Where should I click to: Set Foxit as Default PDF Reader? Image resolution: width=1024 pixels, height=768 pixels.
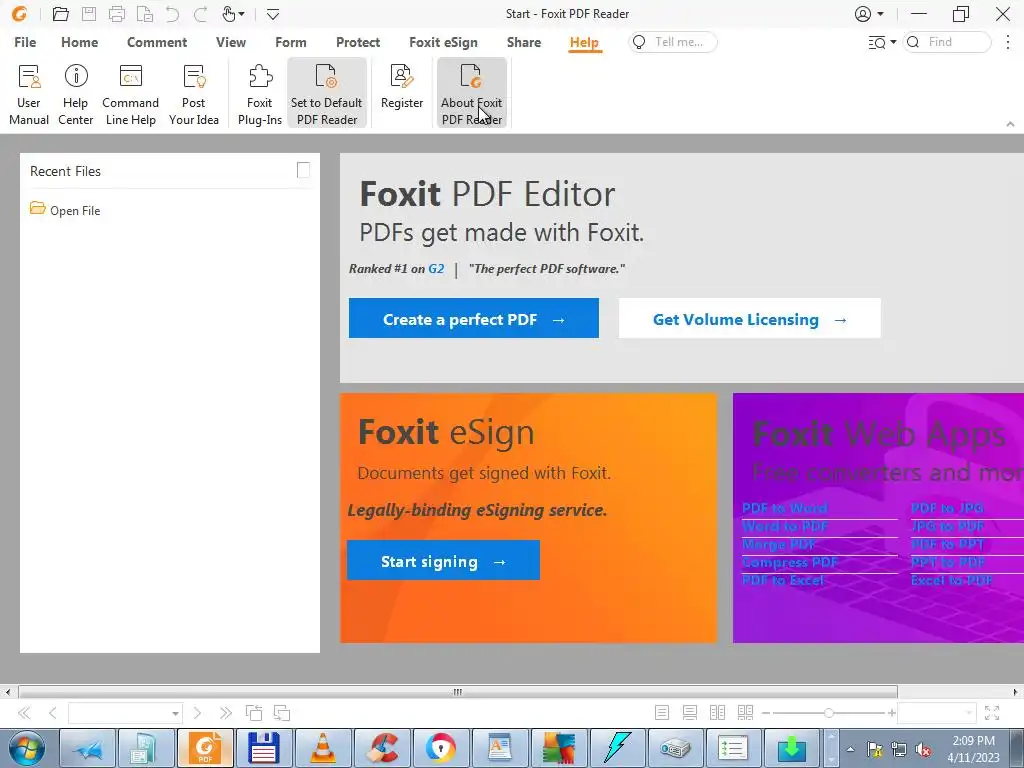[x=327, y=92]
